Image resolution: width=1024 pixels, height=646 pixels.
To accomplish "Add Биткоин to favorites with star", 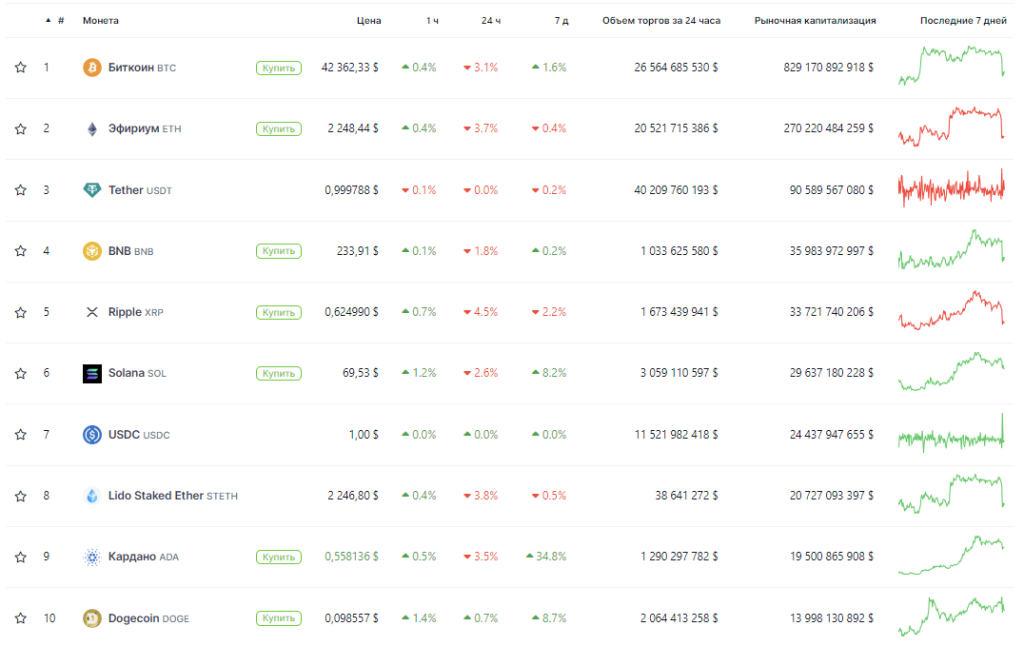I will point(21,67).
